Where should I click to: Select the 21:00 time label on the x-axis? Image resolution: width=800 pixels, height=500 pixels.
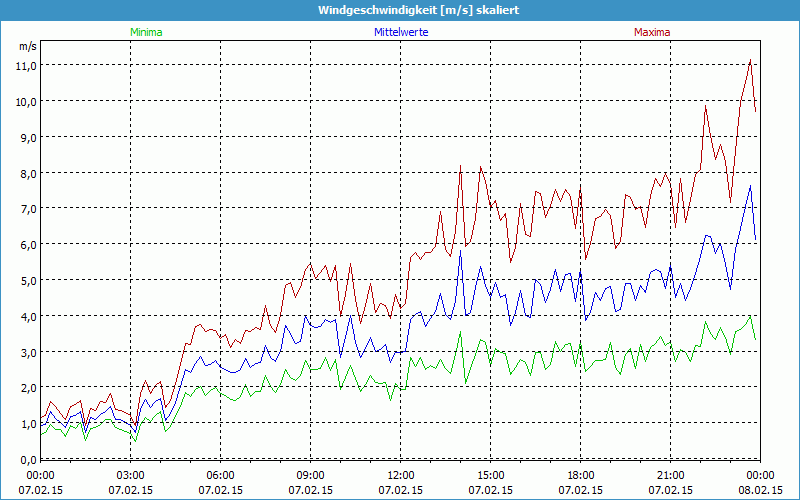pyautogui.click(x=671, y=475)
